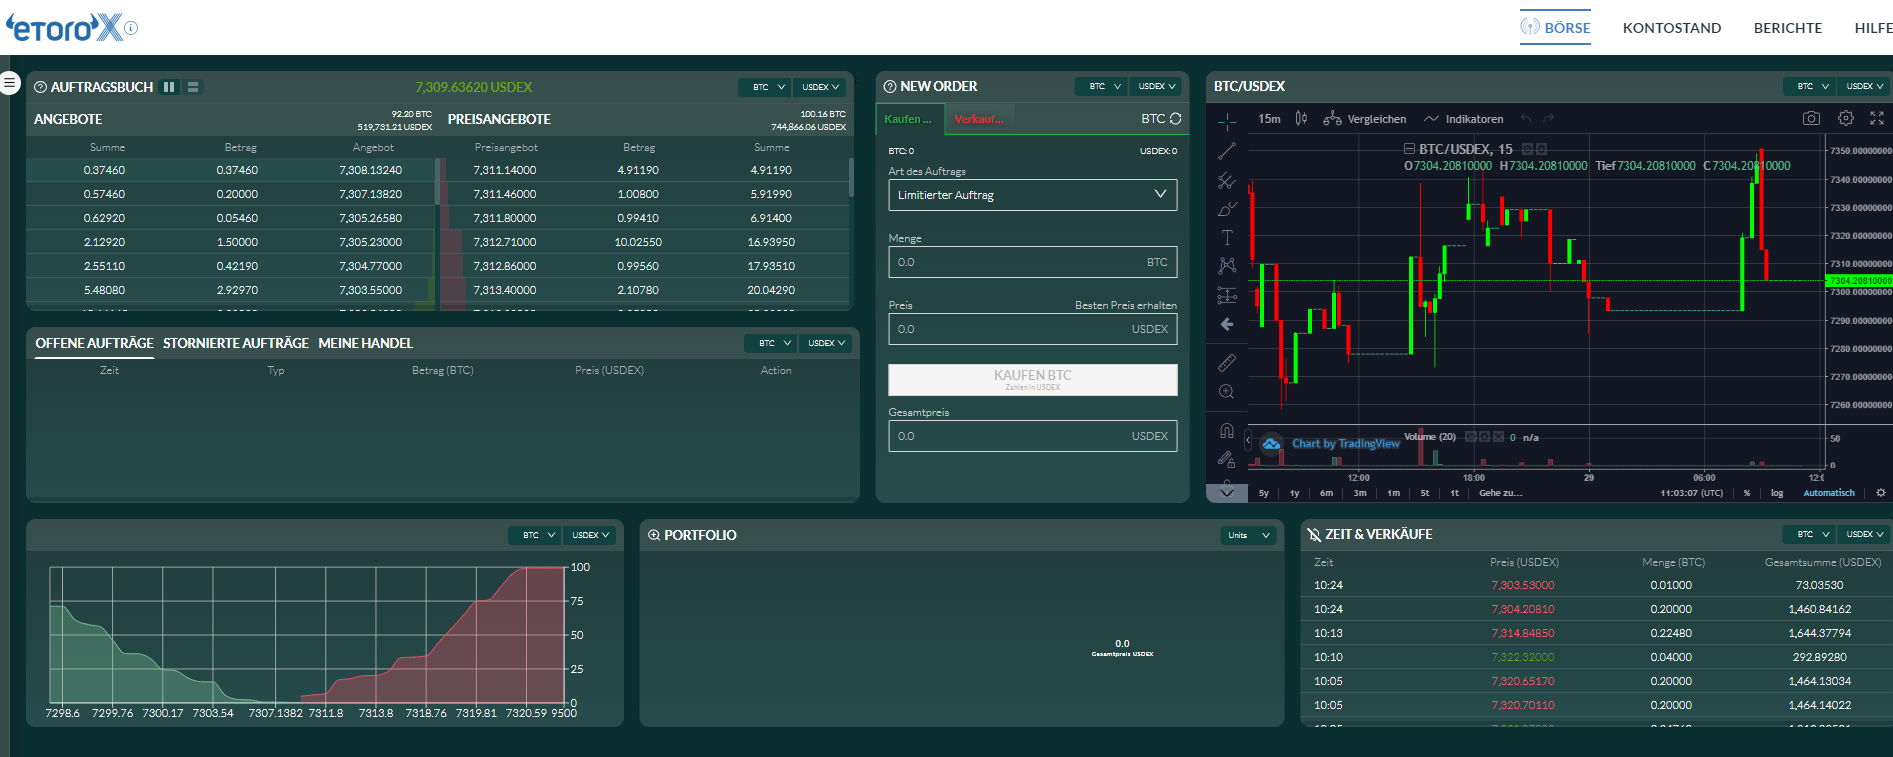Viewport: 1893px width, 757px height.
Task: Select the crosshair cursor tool on chart
Action: click(x=1227, y=122)
